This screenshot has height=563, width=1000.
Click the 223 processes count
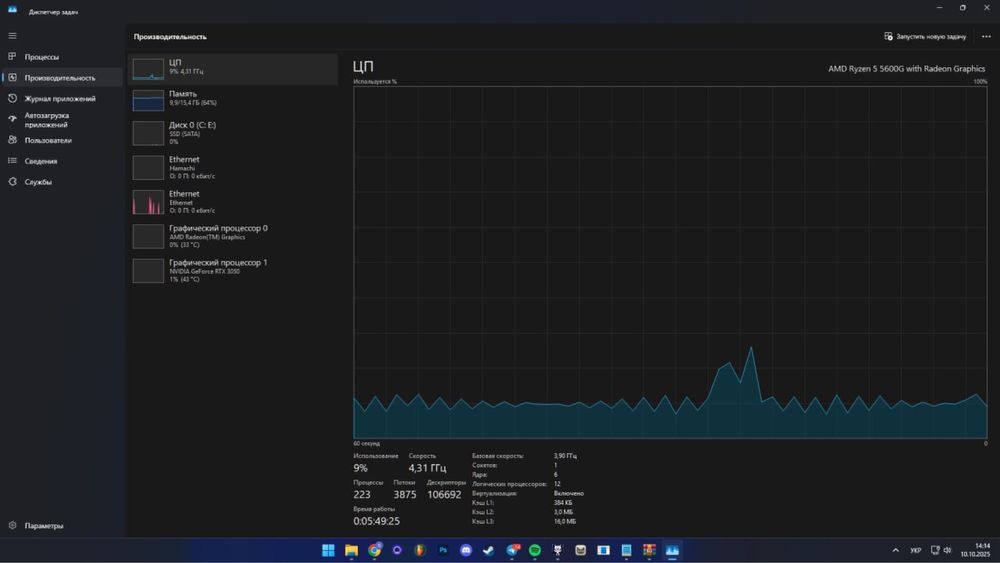[362, 495]
